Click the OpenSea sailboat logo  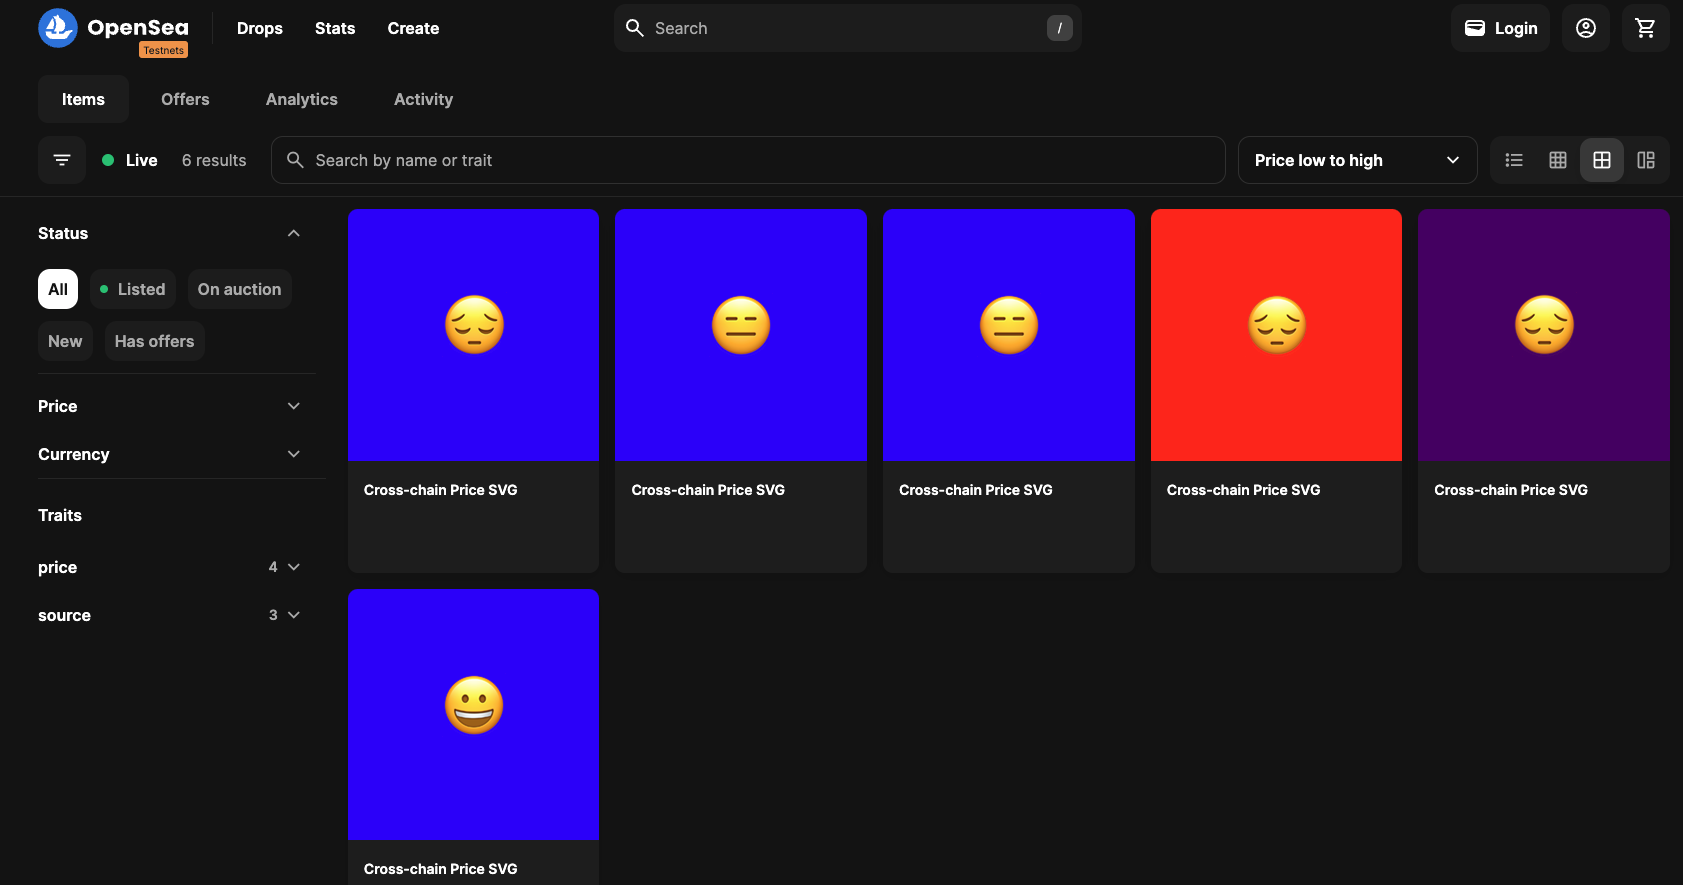(x=58, y=28)
